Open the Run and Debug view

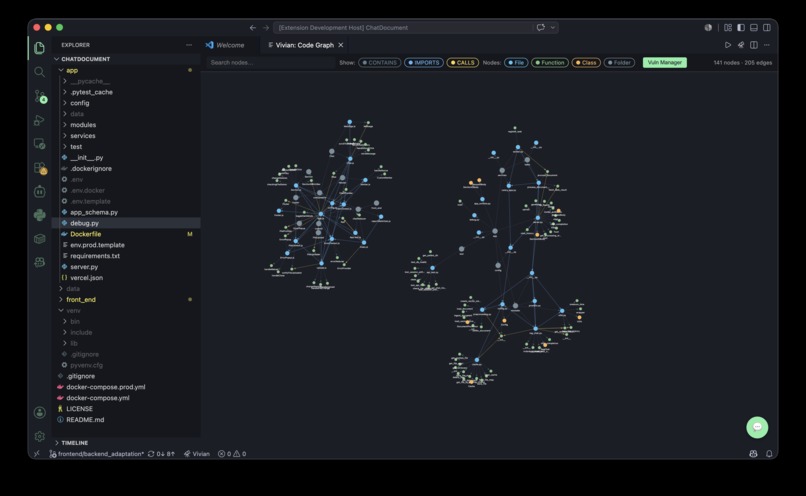[40, 120]
